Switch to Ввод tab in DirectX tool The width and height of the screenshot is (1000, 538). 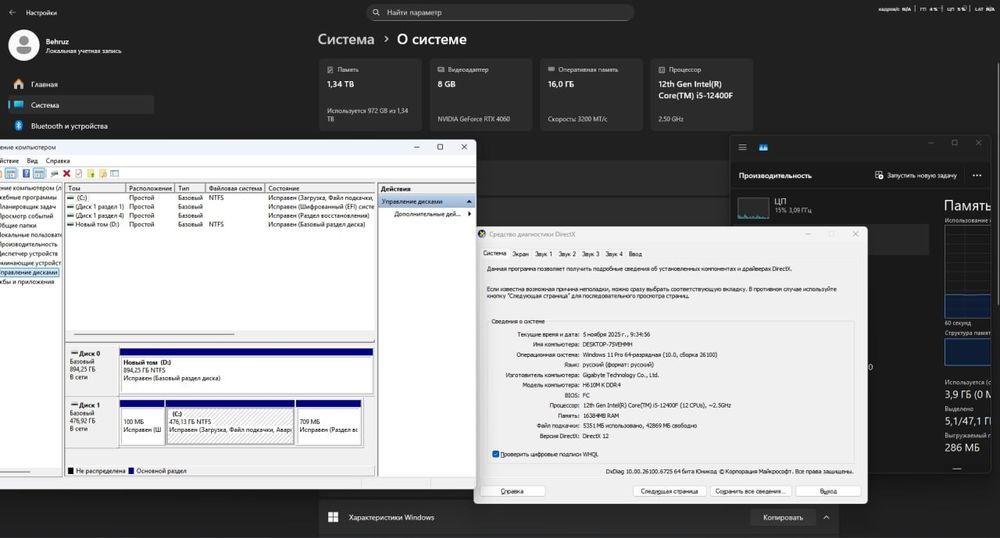coord(635,254)
